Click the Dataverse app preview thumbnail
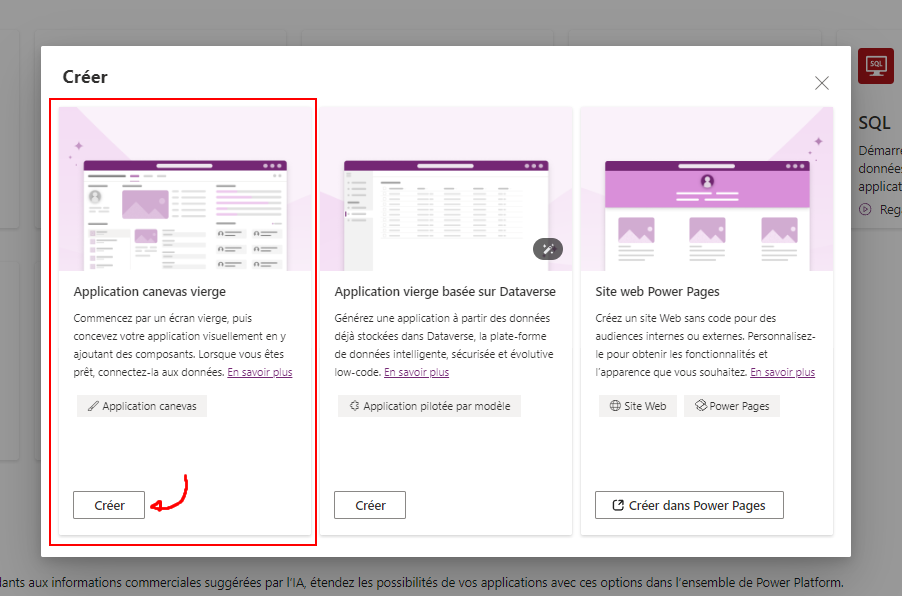Screen dimensions: 902x596 click(x=446, y=189)
